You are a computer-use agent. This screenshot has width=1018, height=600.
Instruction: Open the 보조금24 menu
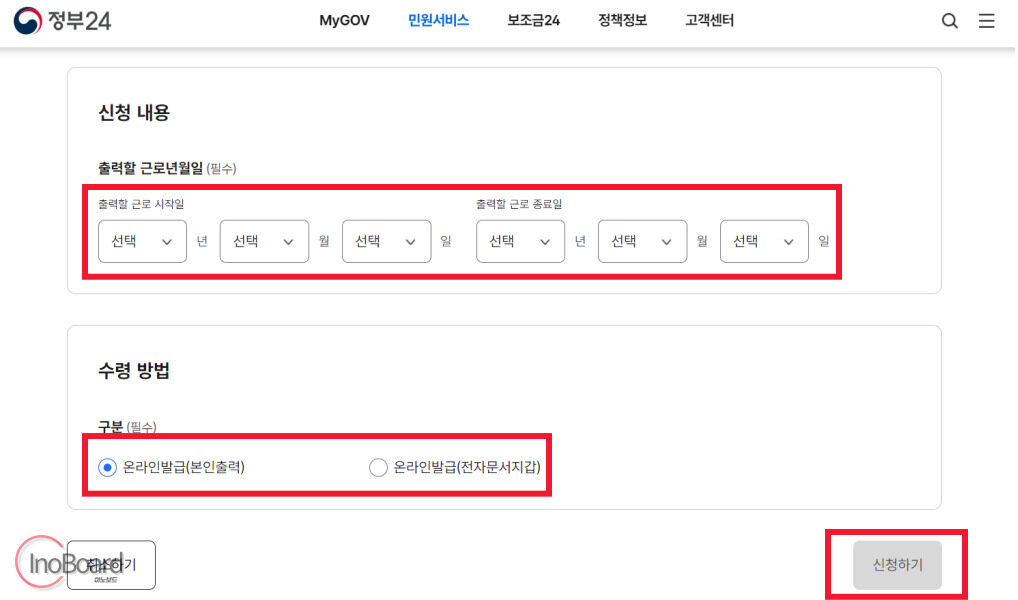533,21
